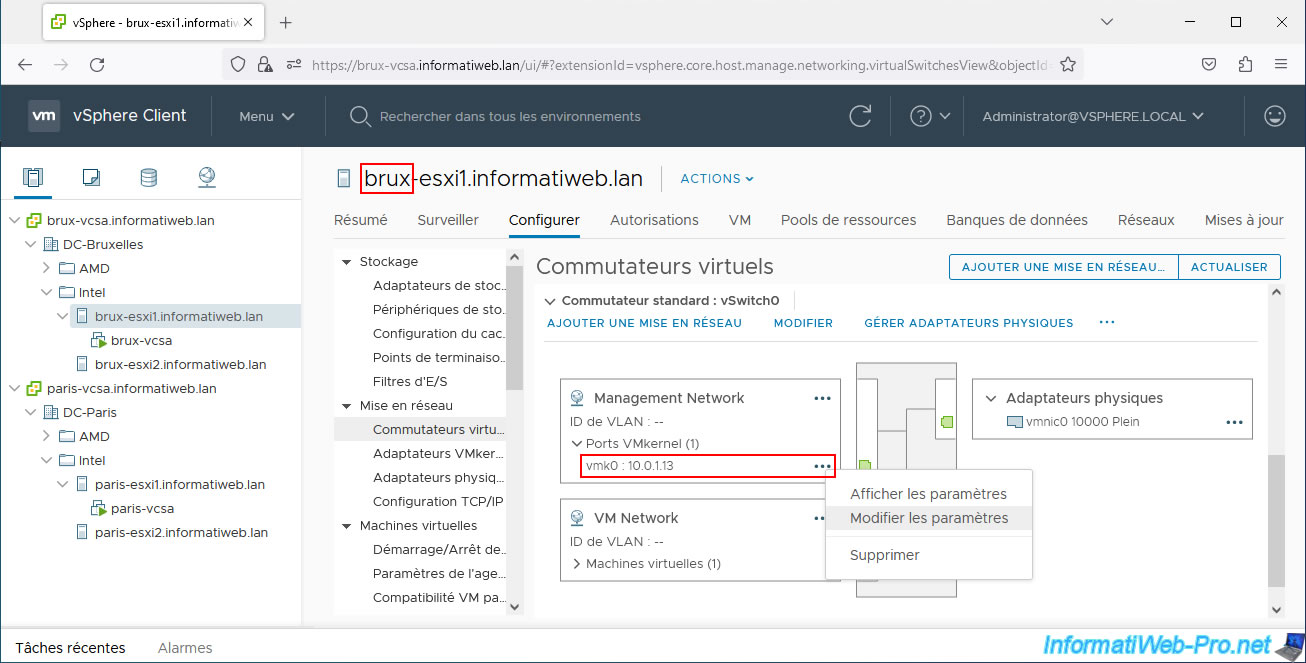The image size is (1306, 663).
Task: Select Supprimer in the context menu
Action: click(x=929, y=555)
